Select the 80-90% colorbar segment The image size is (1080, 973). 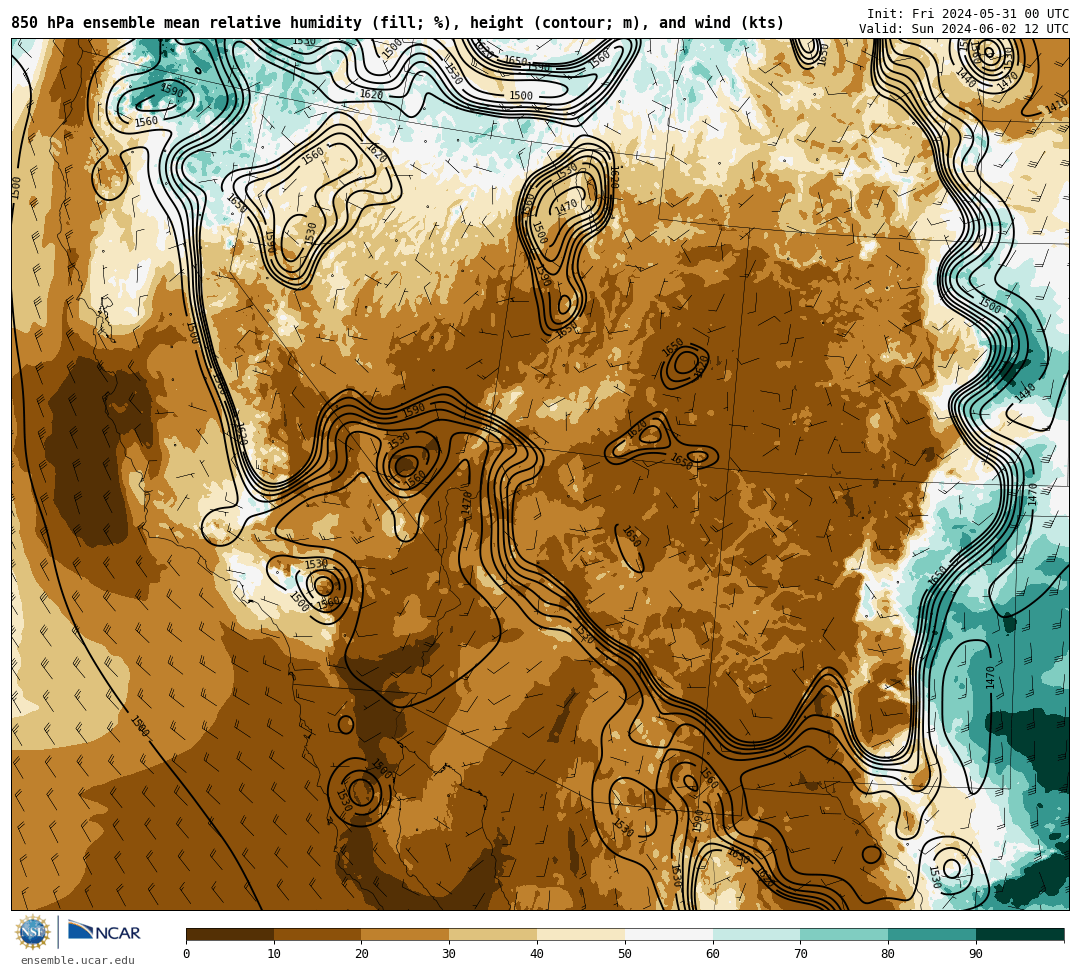click(x=932, y=934)
